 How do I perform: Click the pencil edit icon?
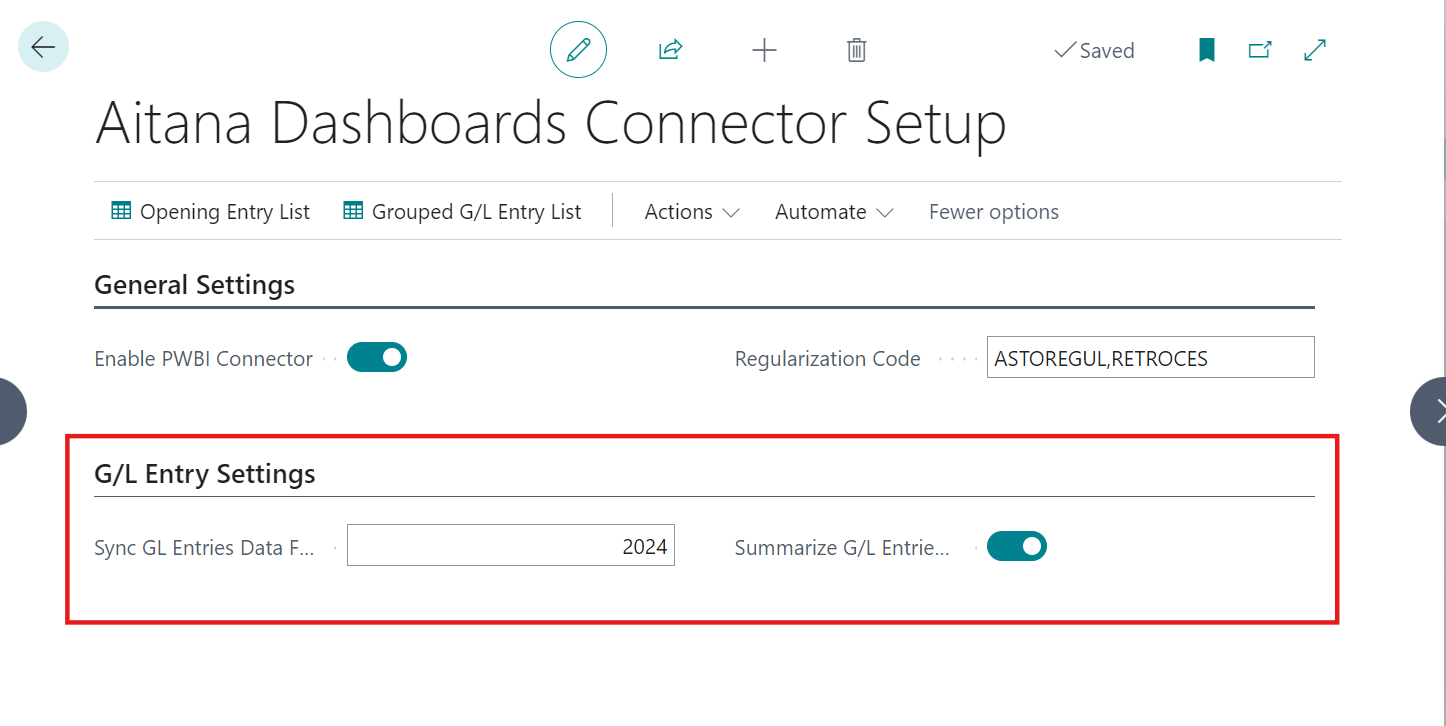point(578,50)
